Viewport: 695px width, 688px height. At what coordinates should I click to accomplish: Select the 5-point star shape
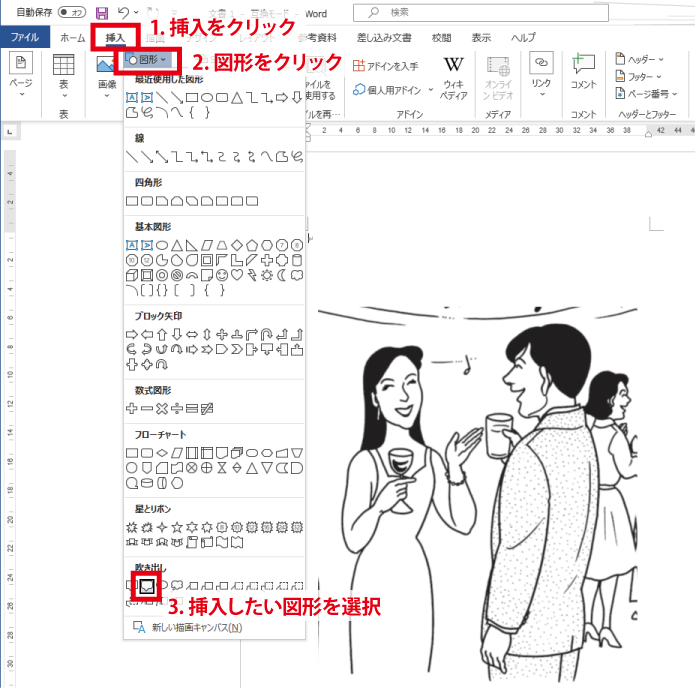(177, 527)
